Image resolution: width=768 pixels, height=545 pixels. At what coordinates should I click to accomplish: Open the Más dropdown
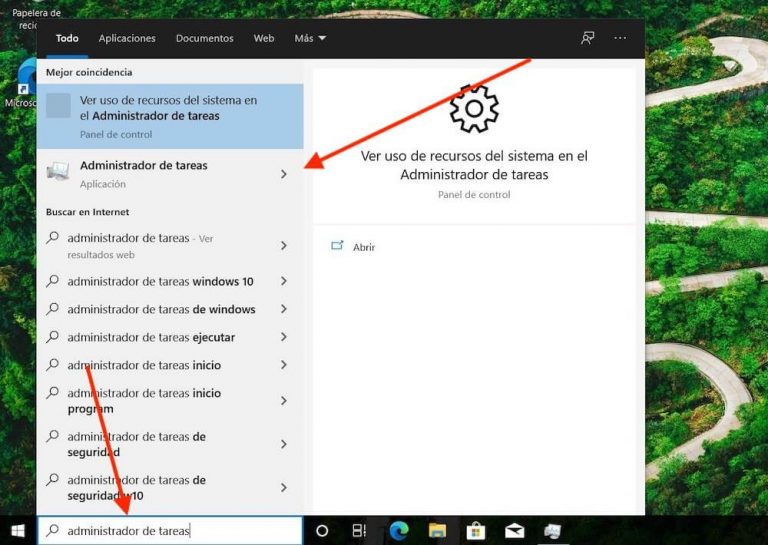pos(310,38)
